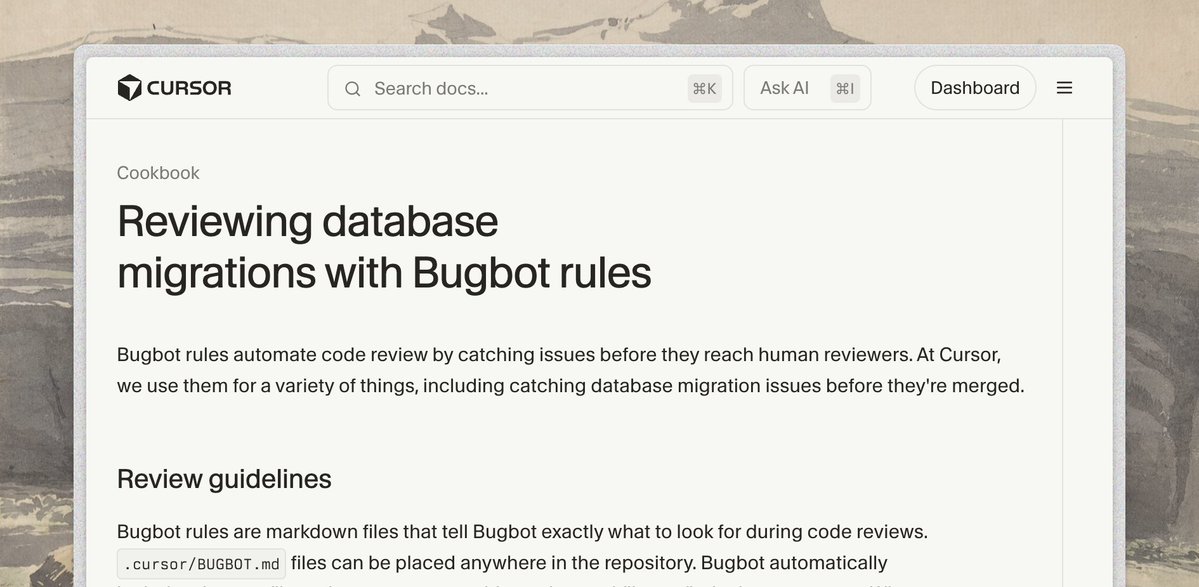Click the Cursor shield logo icon
This screenshot has height=587, width=1199.
coord(130,87)
